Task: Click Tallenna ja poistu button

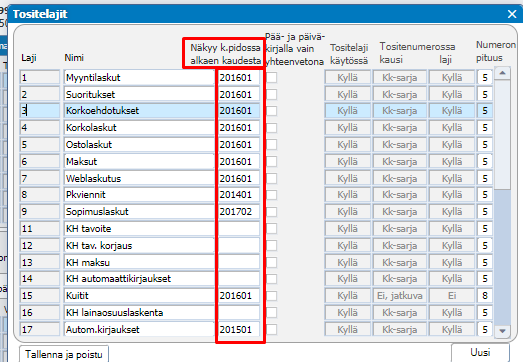Action: pos(64,354)
